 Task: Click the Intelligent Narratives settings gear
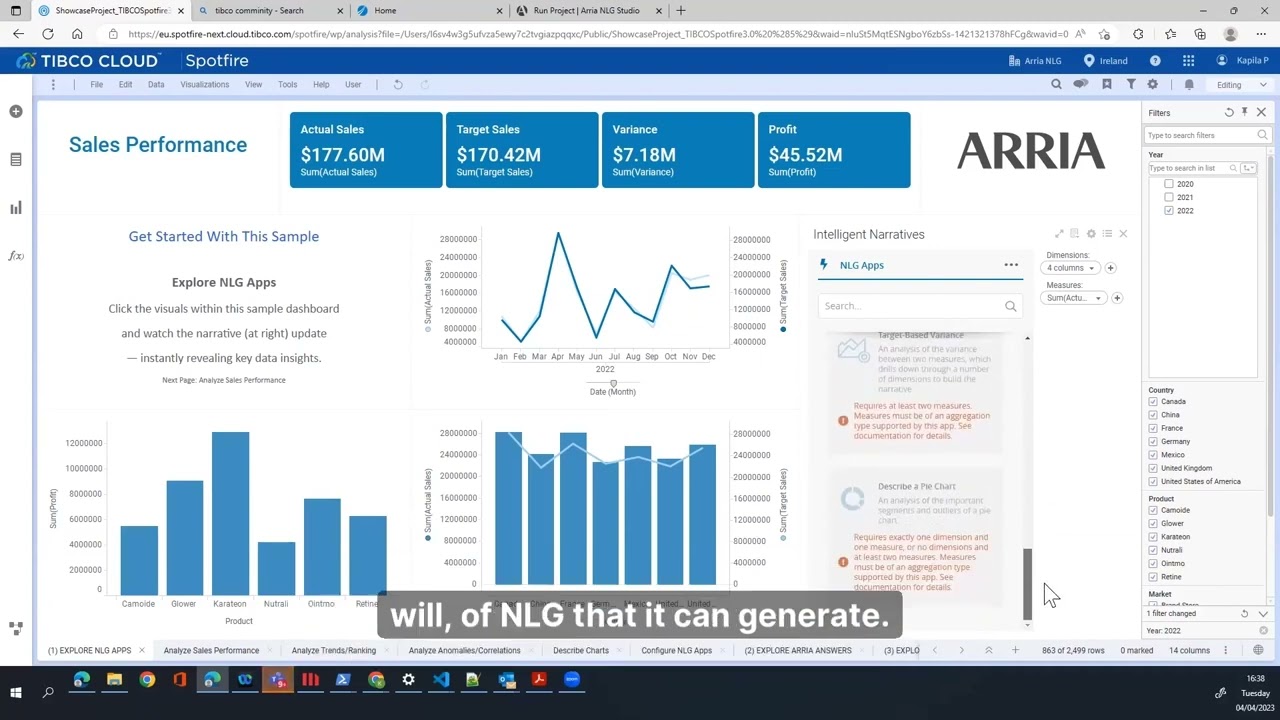coord(1091,234)
